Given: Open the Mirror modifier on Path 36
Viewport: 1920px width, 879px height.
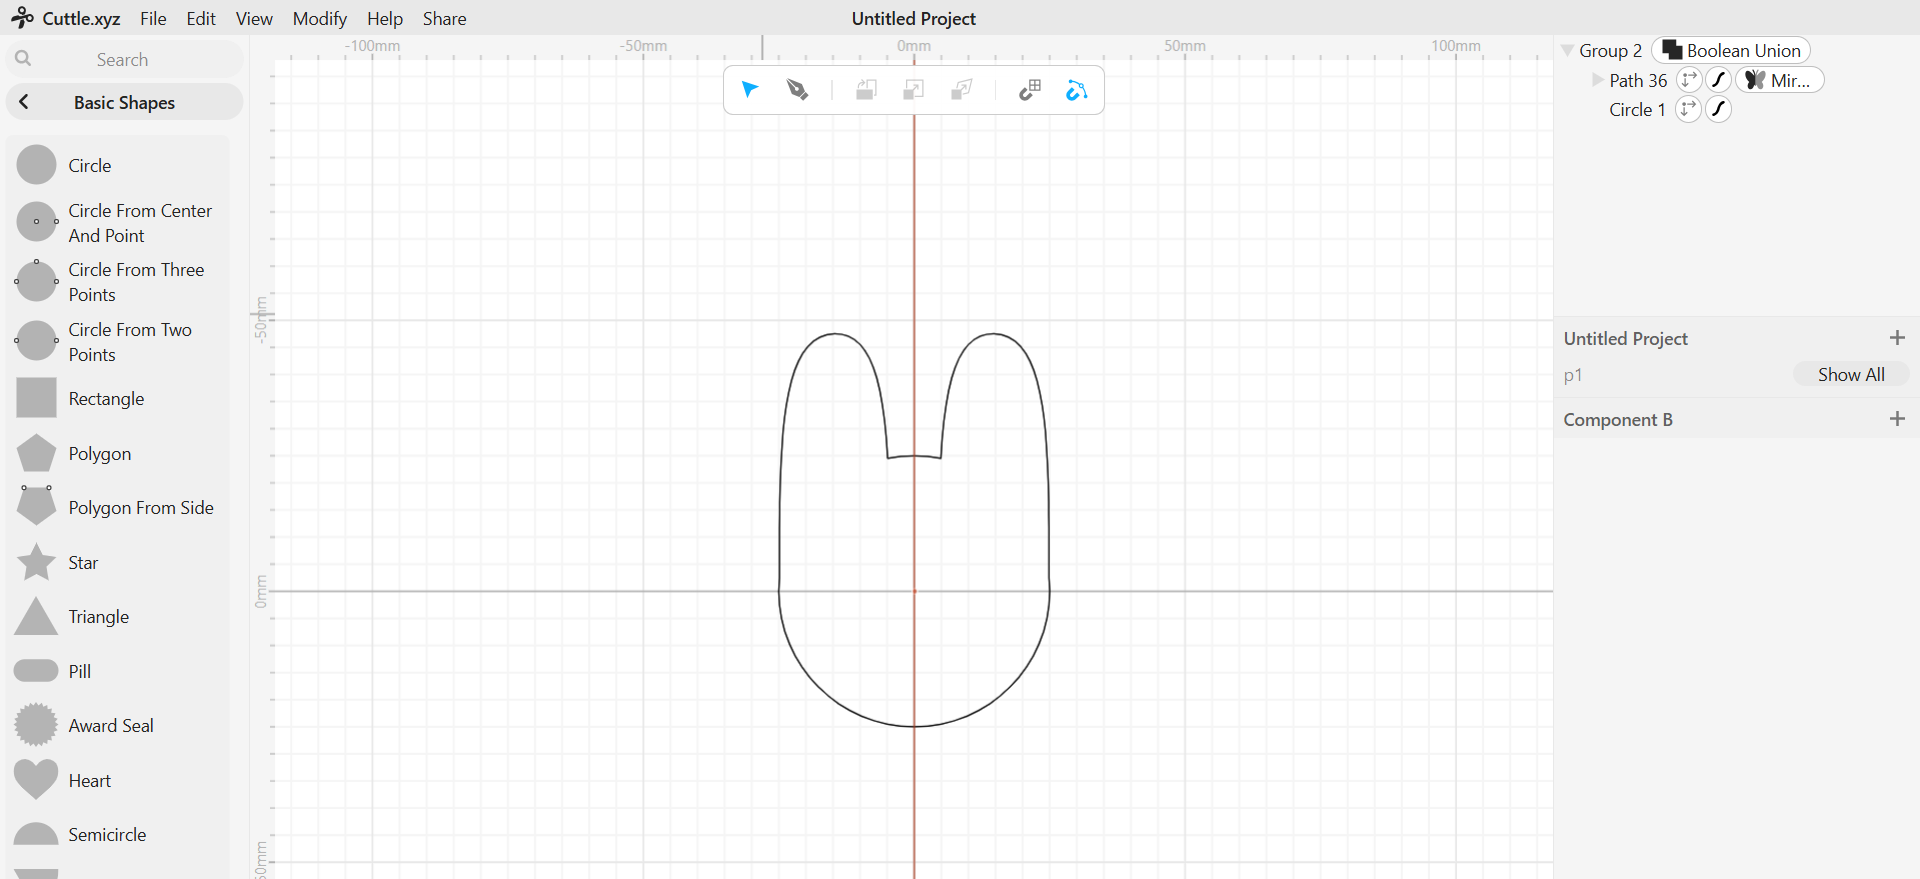Looking at the screenshot, I should coord(1780,80).
